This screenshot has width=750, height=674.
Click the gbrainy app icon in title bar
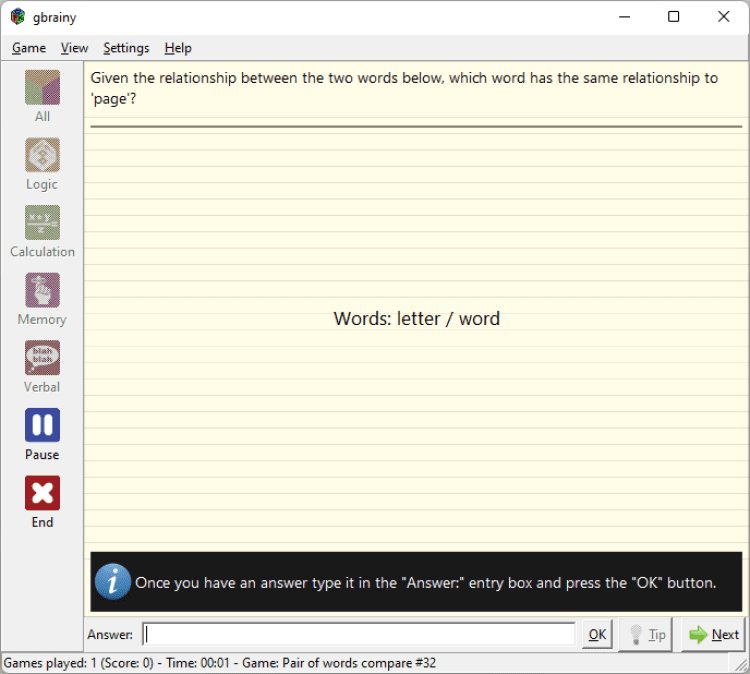(x=18, y=17)
